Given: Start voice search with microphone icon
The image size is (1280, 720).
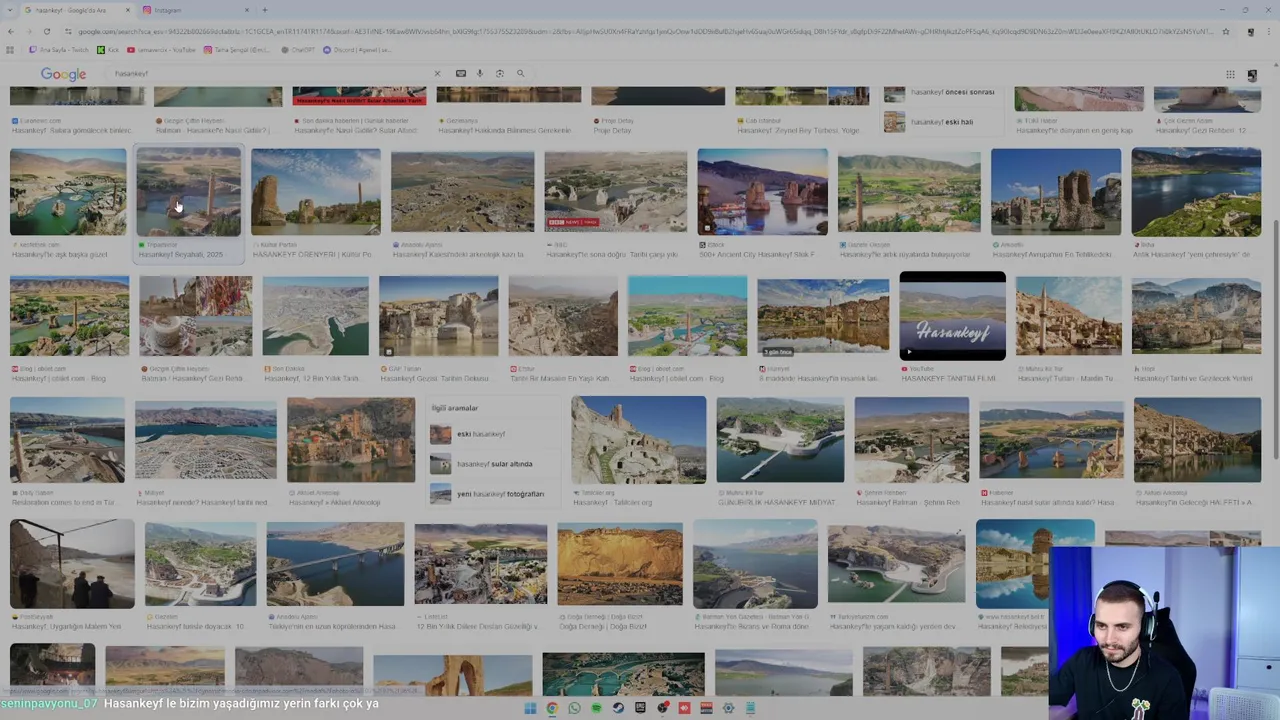Looking at the screenshot, I should pyautogui.click(x=480, y=73).
